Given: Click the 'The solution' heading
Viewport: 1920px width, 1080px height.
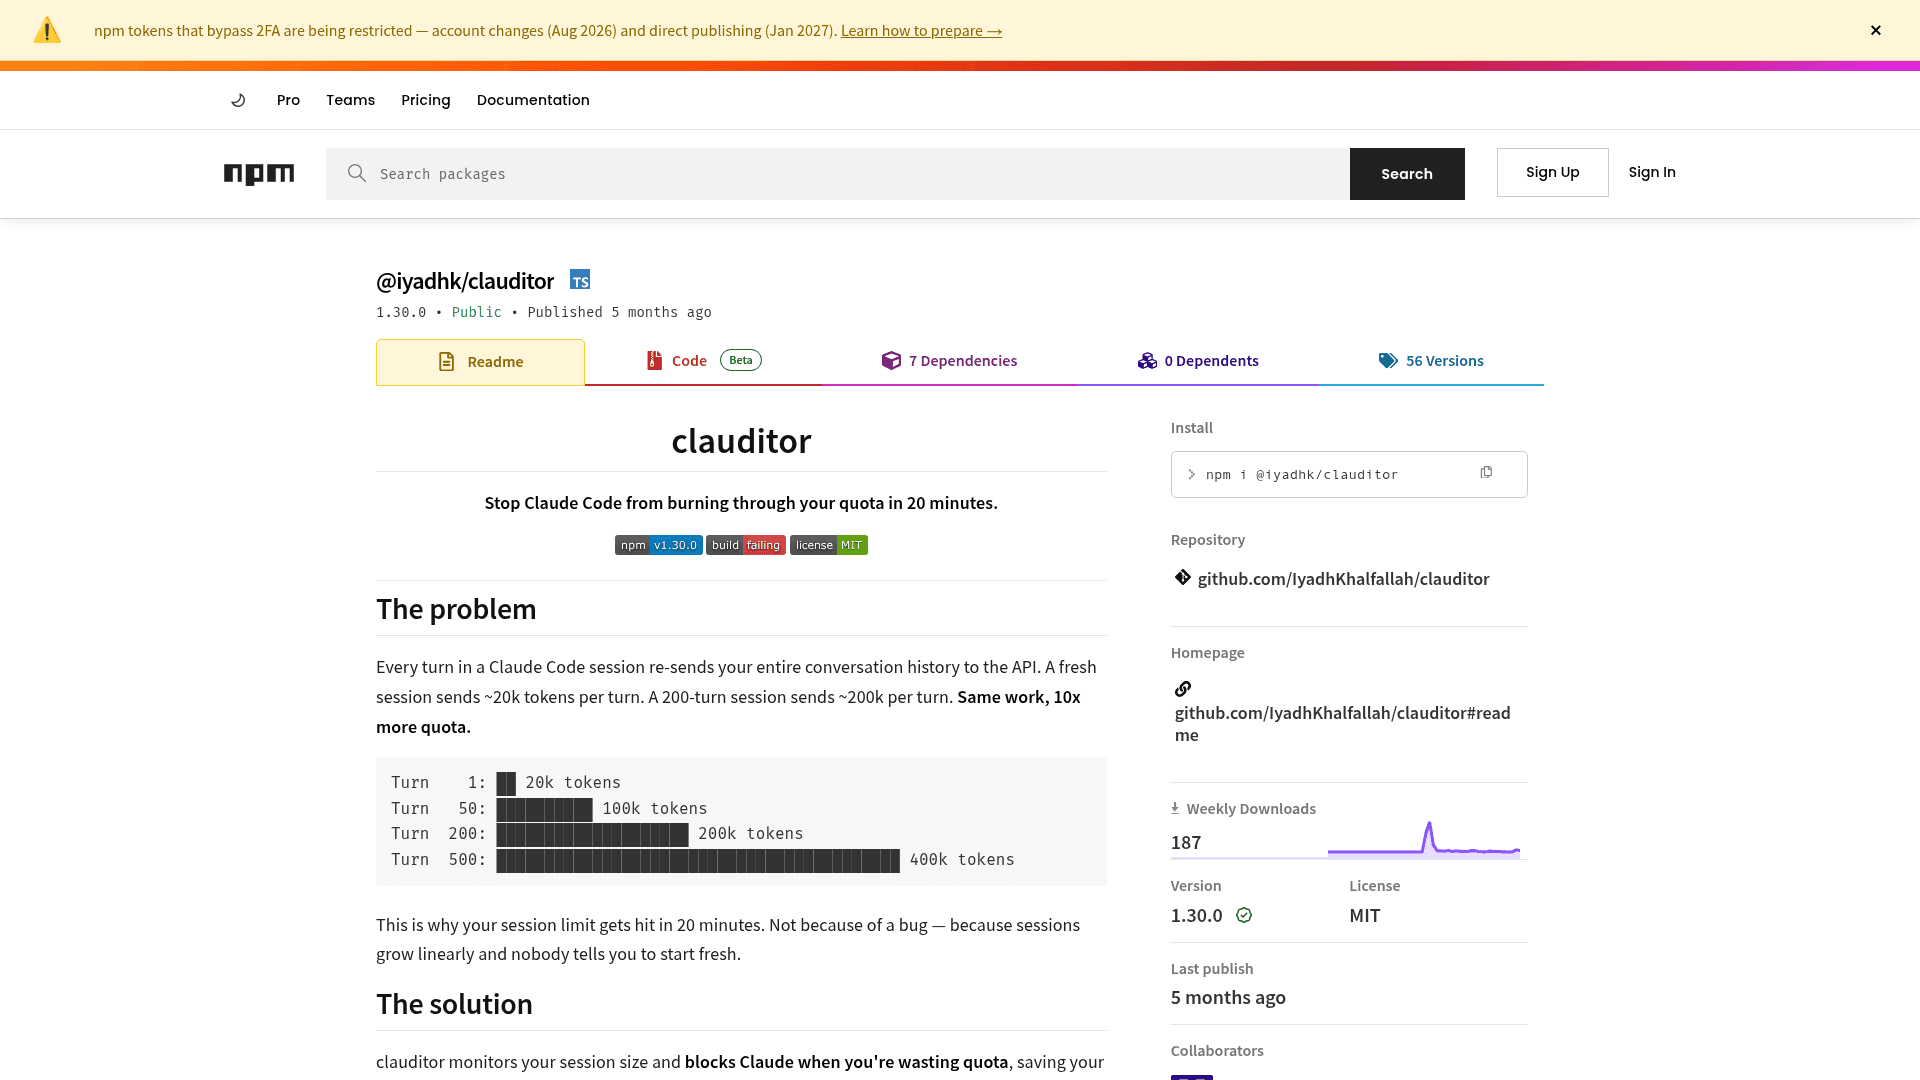Looking at the screenshot, I should pyautogui.click(x=454, y=1004).
